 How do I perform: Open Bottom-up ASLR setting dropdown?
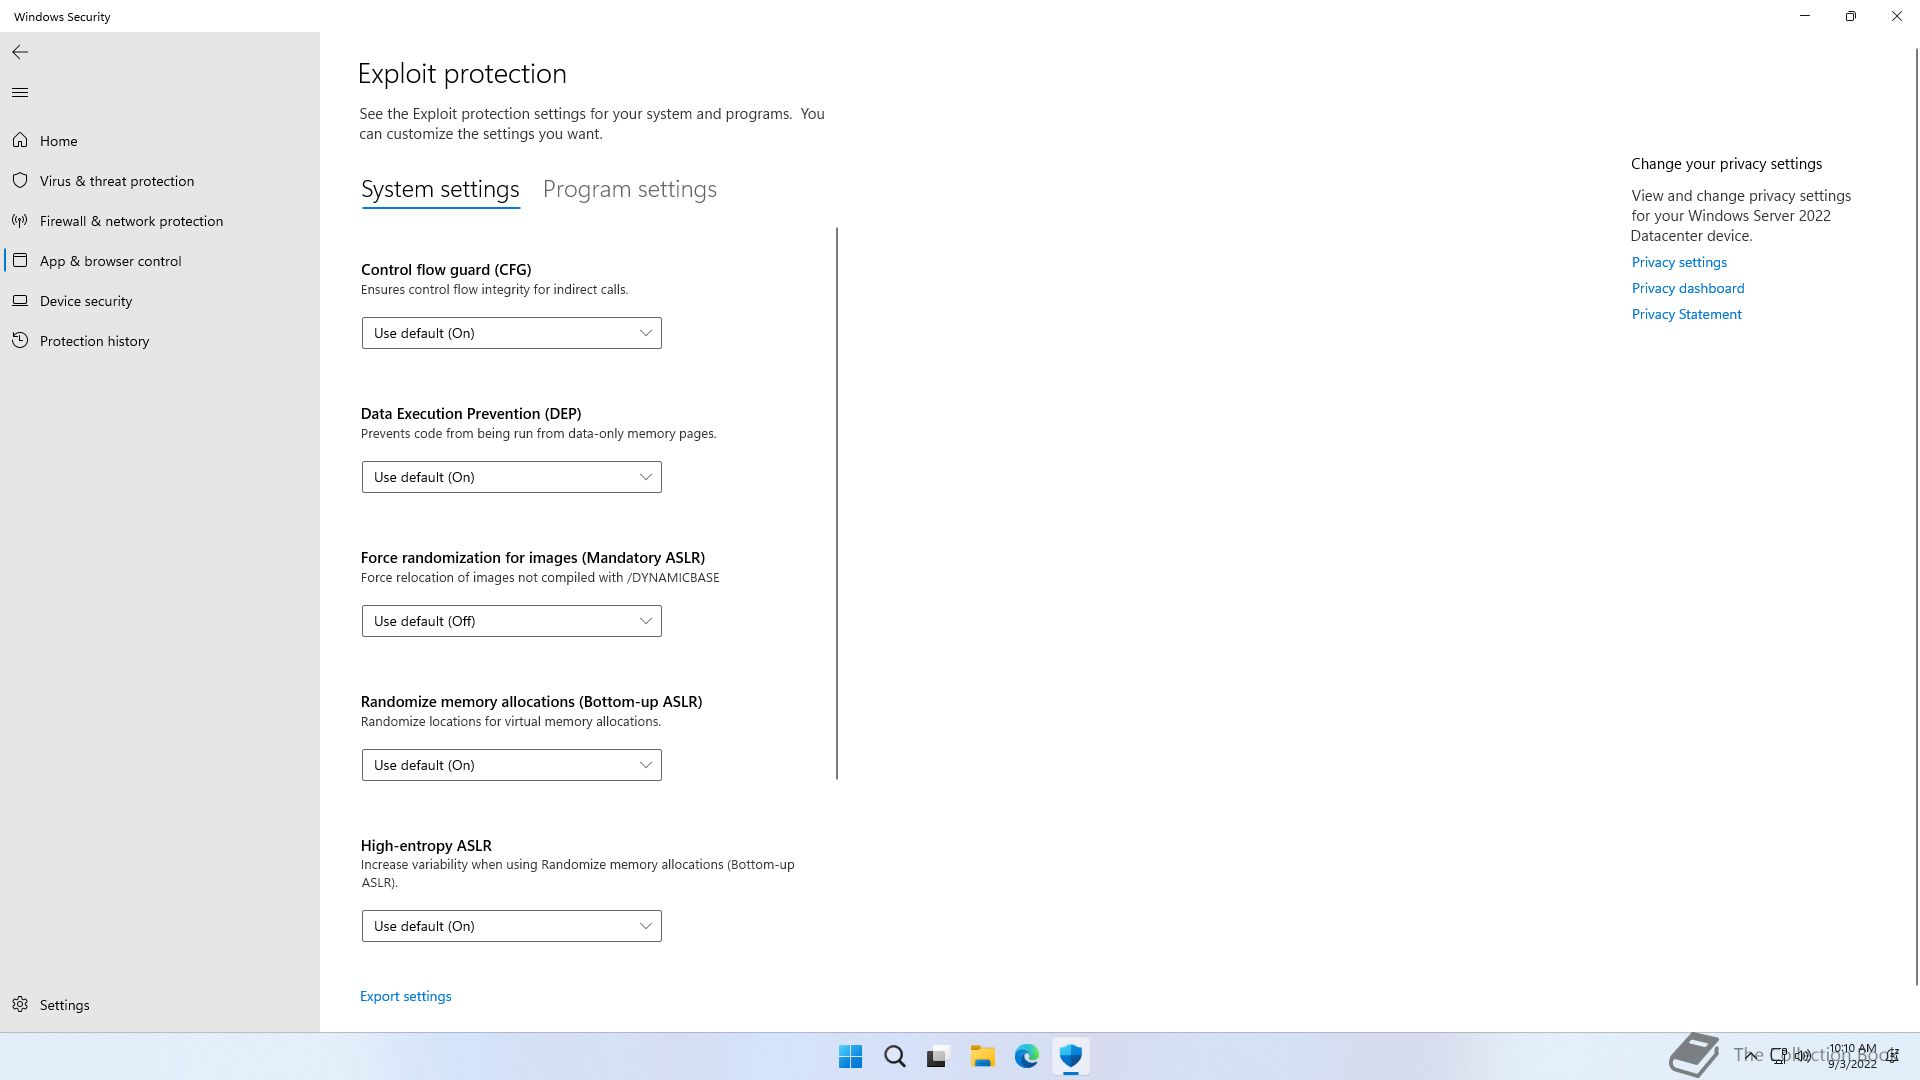(511, 765)
